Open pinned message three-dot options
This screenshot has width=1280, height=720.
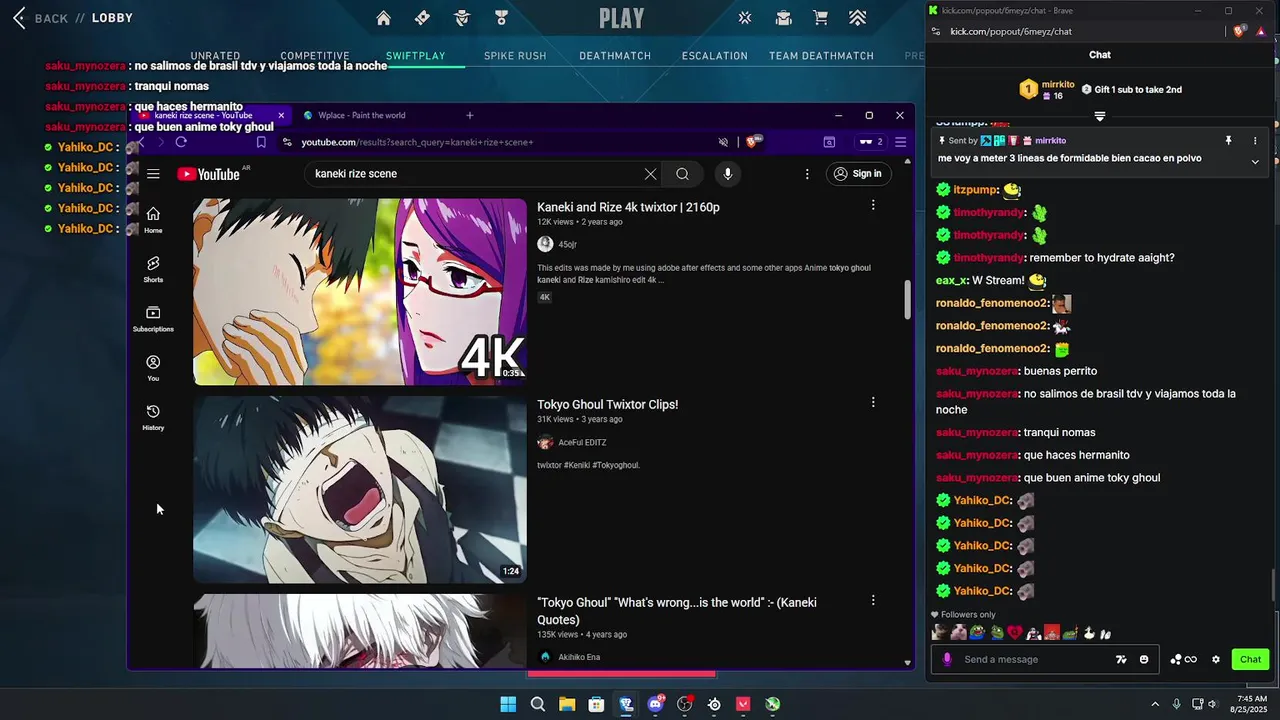click(1254, 141)
